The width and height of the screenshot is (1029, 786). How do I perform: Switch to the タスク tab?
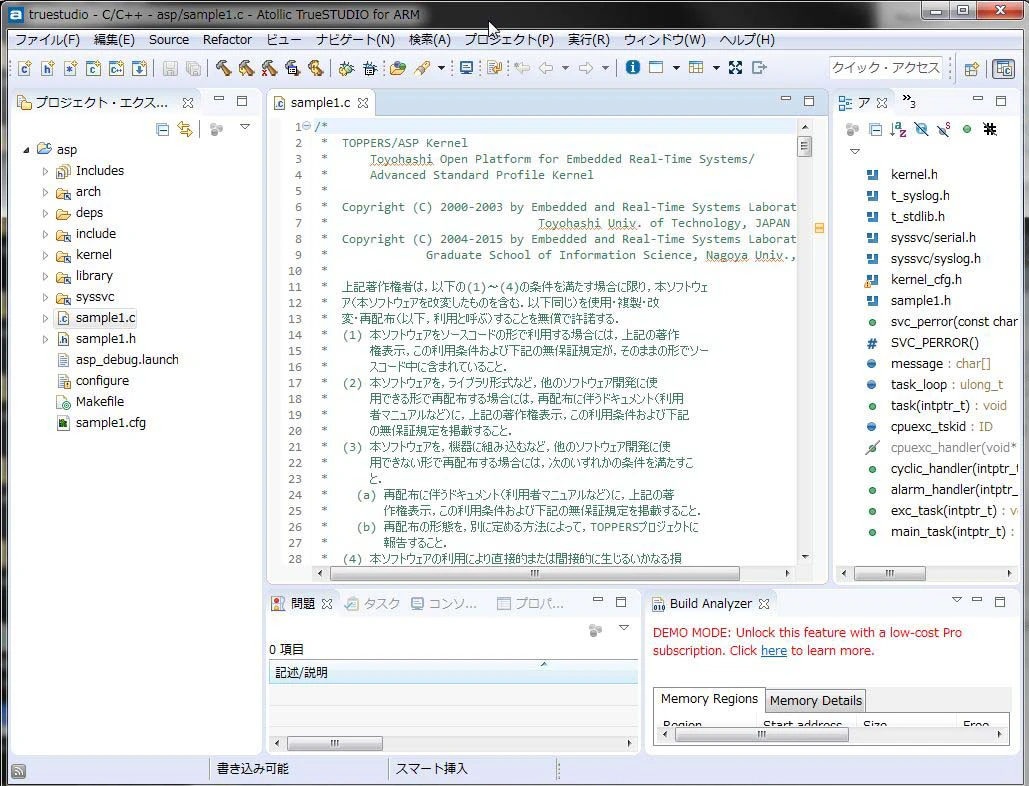click(x=374, y=604)
